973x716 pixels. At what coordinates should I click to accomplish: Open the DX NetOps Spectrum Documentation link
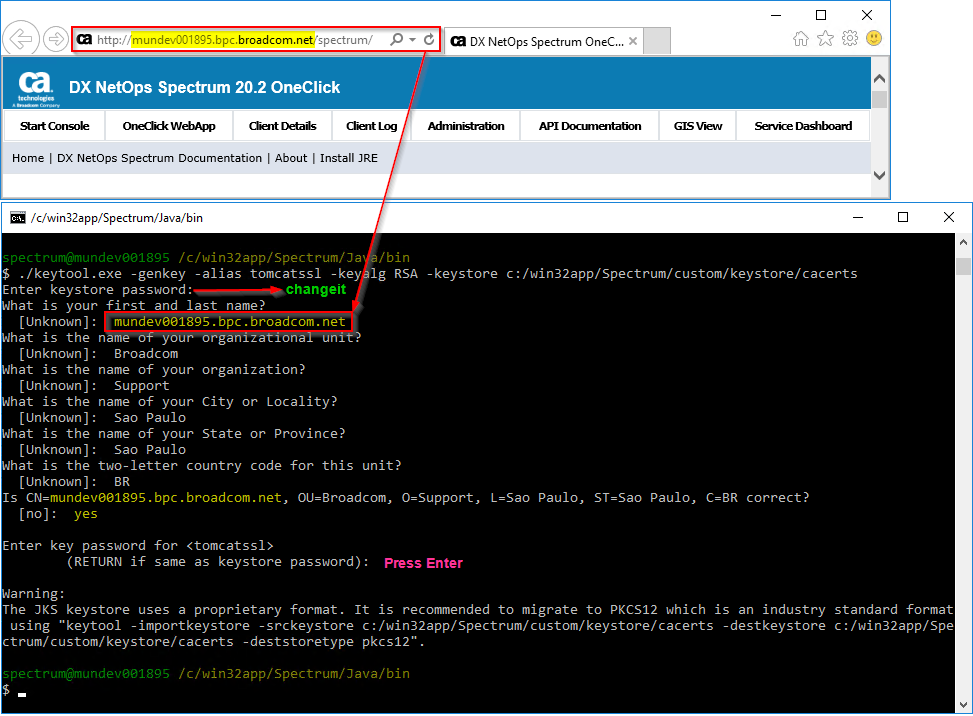click(159, 158)
